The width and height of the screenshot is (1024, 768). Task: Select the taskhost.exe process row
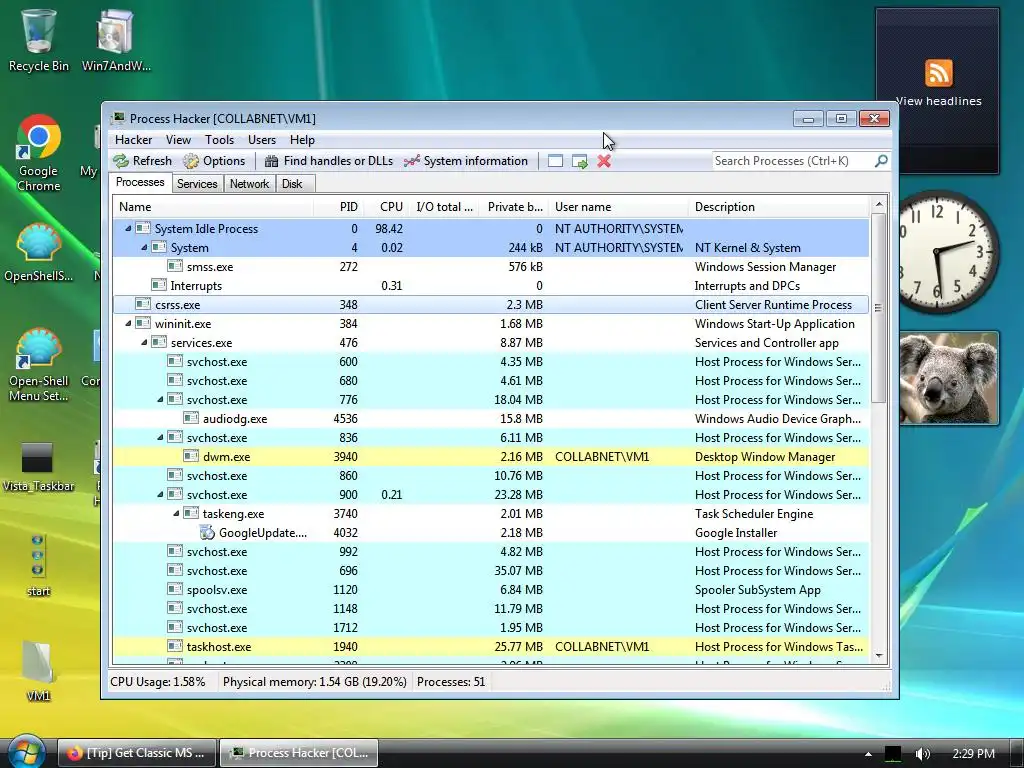(490, 647)
